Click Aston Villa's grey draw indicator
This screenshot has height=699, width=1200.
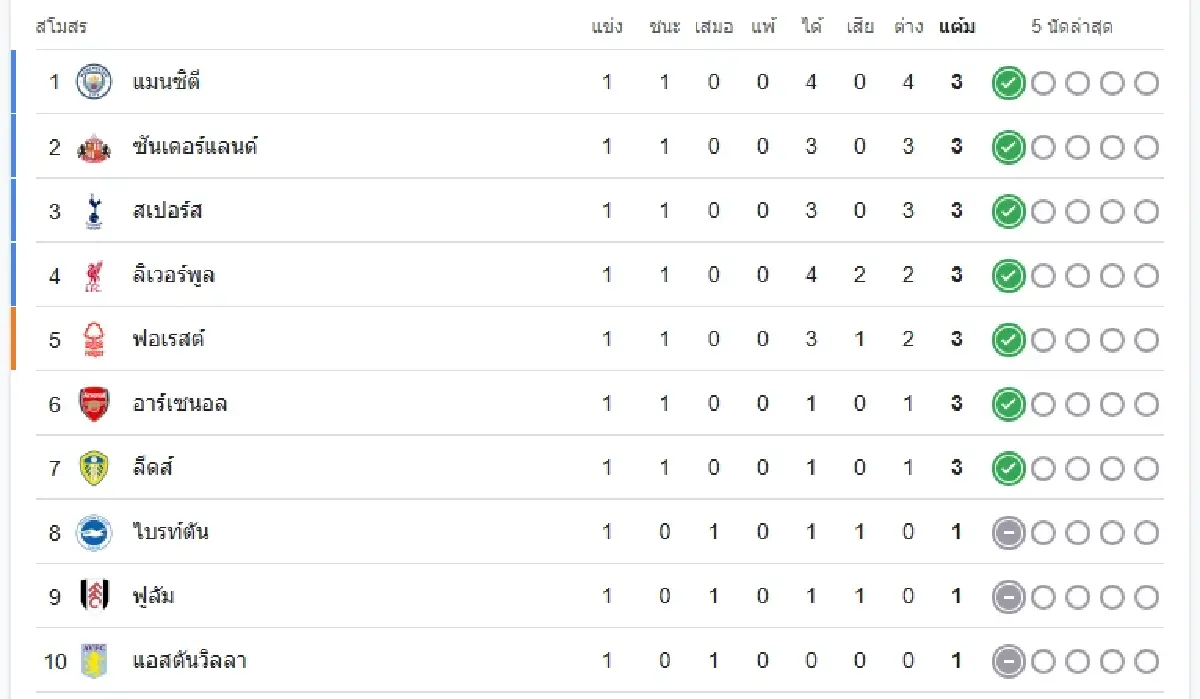click(x=1008, y=661)
